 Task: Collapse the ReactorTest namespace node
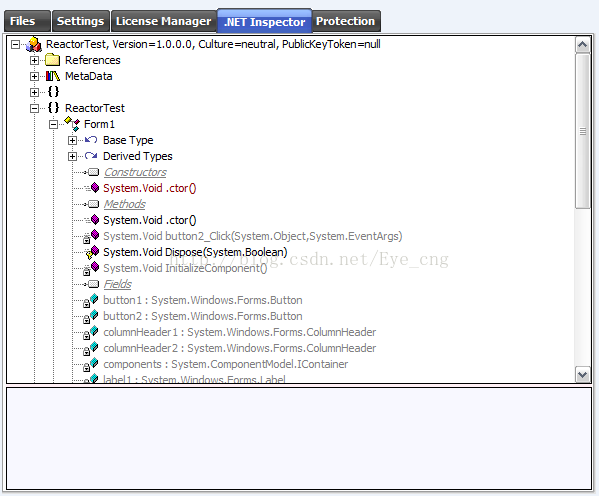34,109
